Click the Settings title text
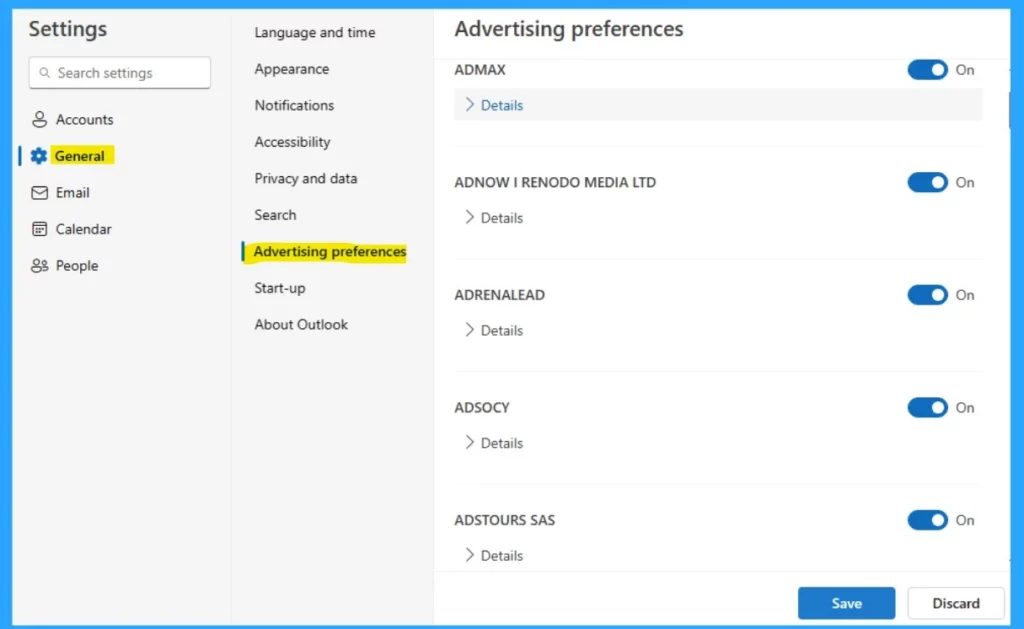Viewport: 1024px width, 629px height. (x=68, y=29)
